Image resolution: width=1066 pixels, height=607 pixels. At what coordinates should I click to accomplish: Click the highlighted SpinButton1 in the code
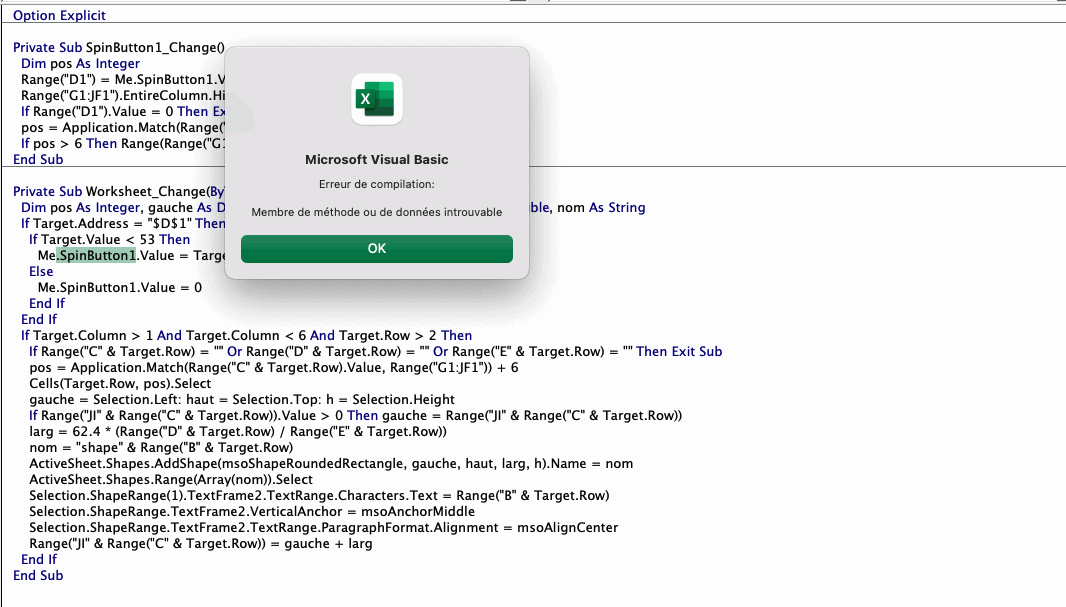97,256
